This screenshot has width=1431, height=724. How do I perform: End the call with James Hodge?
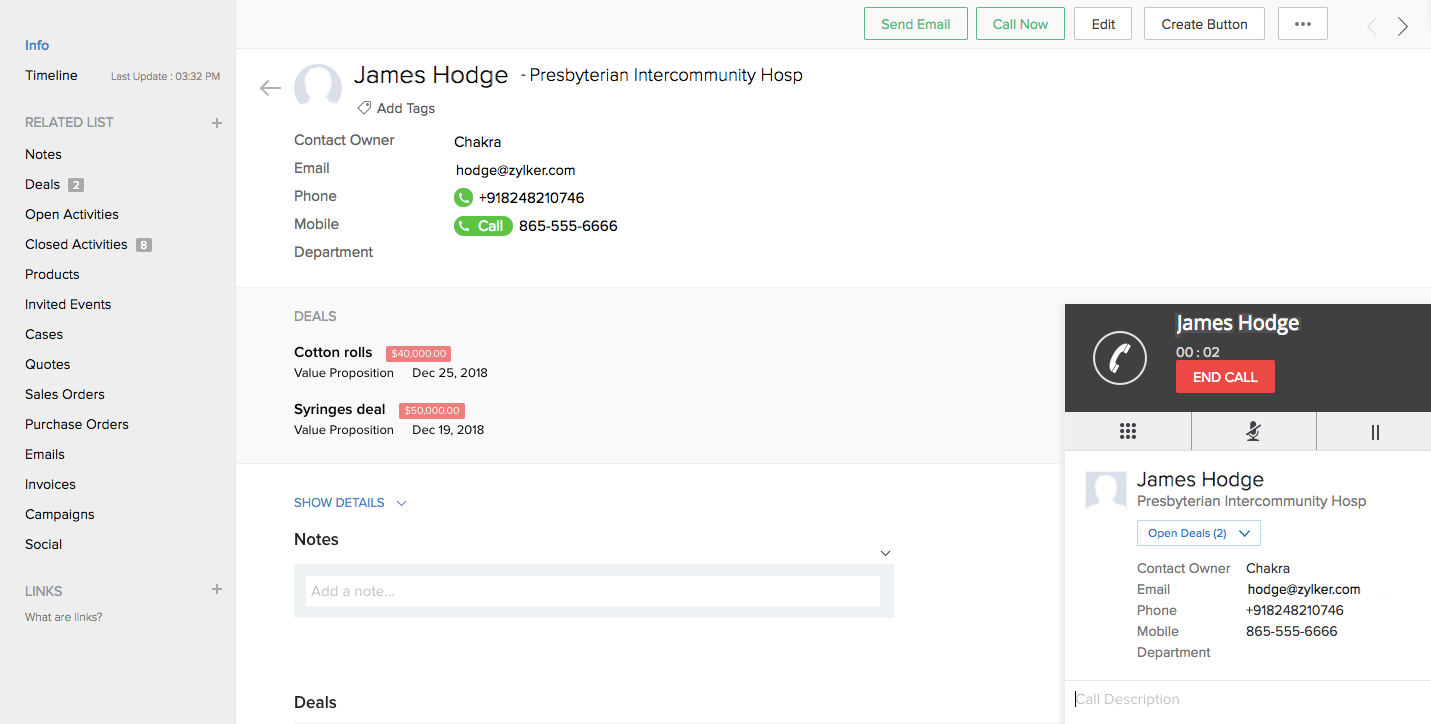point(1225,377)
